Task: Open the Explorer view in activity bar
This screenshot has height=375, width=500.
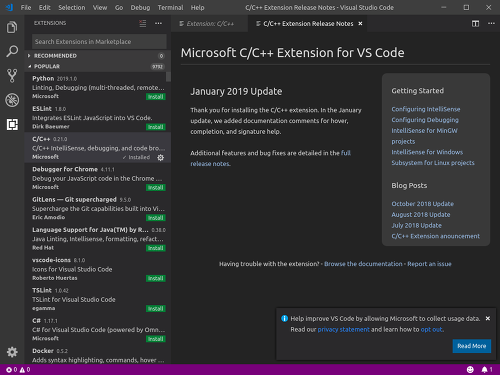Action: (x=12, y=27)
